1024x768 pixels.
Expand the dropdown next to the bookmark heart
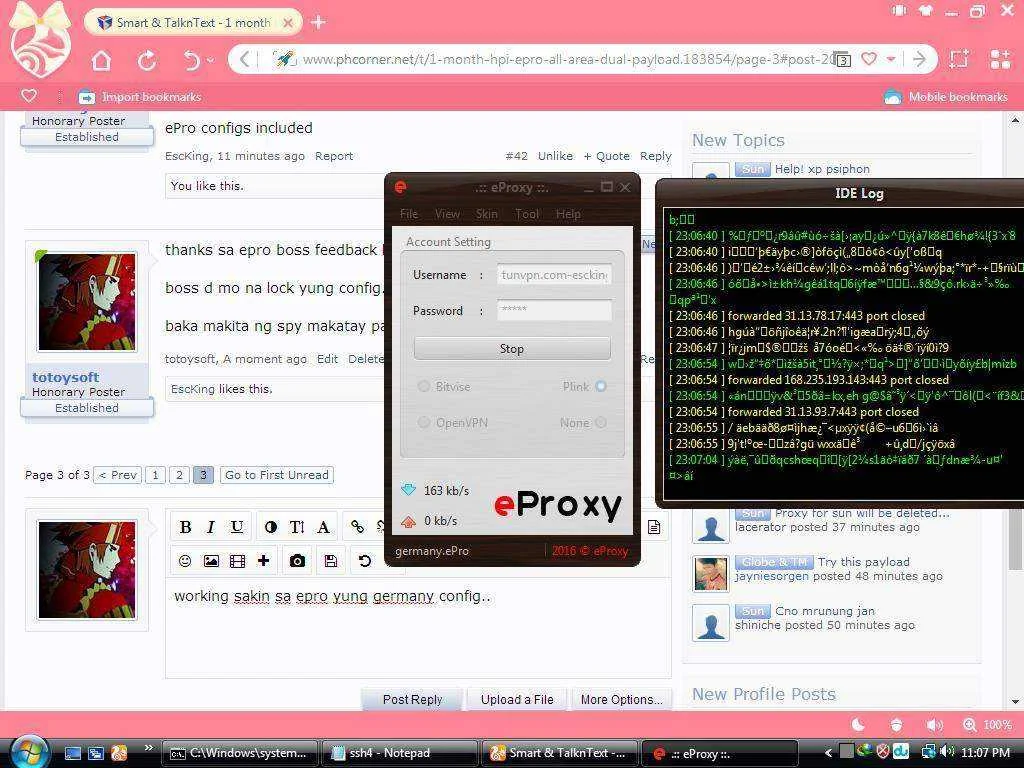(x=891, y=59)
